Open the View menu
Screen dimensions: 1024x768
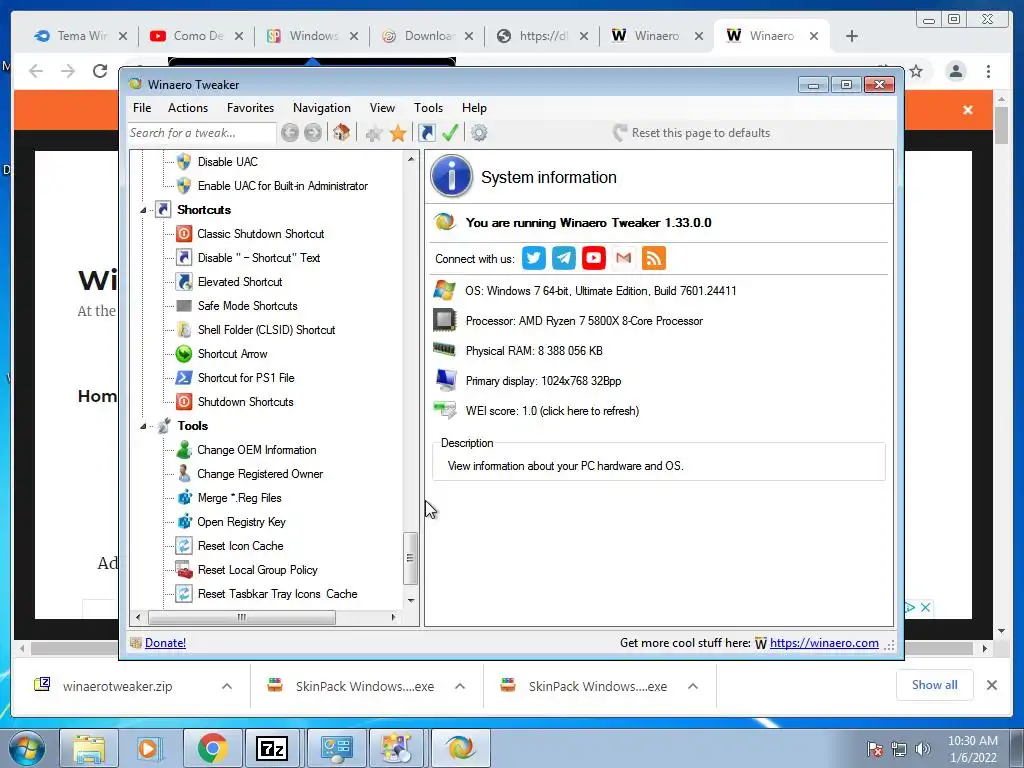[382, 108]
